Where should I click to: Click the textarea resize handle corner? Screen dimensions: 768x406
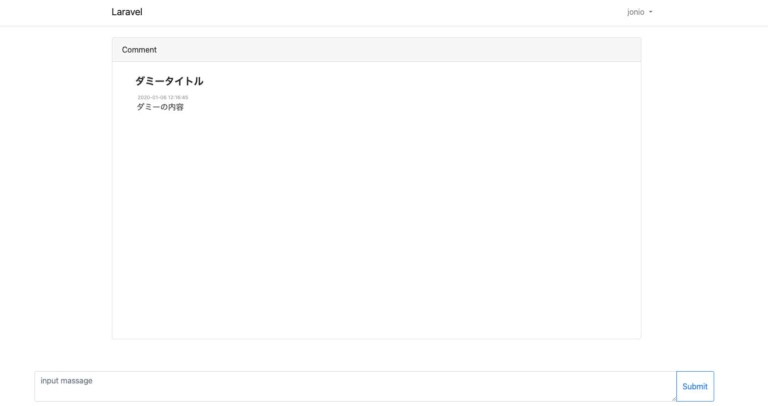coord(673,398)
